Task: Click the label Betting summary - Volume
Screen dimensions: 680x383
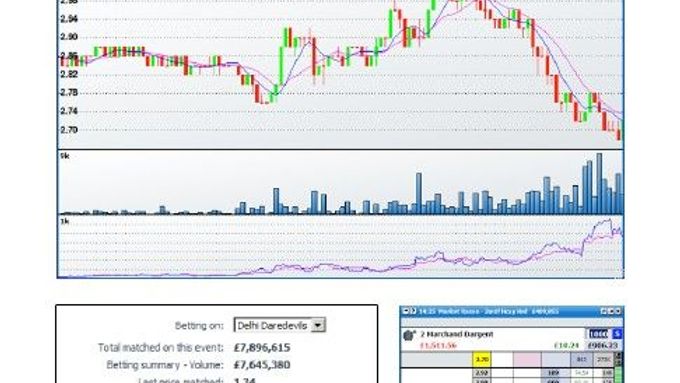Action: (165, 365)
